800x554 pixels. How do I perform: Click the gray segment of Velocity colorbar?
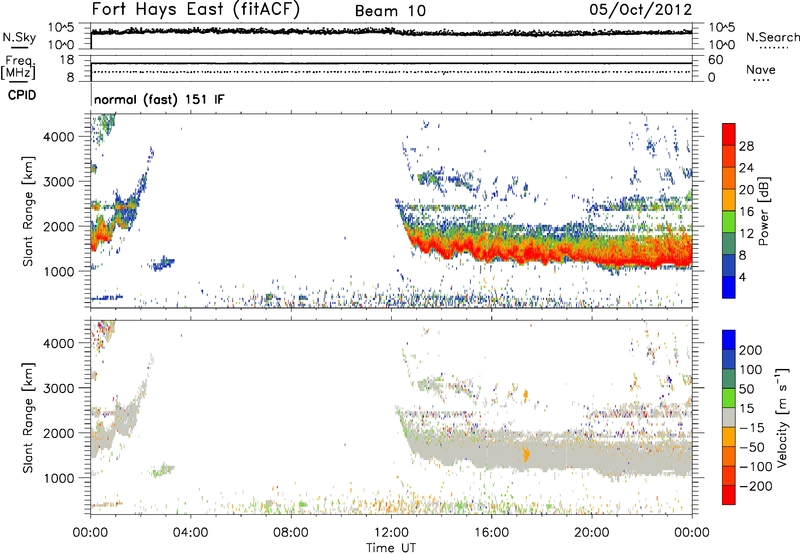point(729,417)
